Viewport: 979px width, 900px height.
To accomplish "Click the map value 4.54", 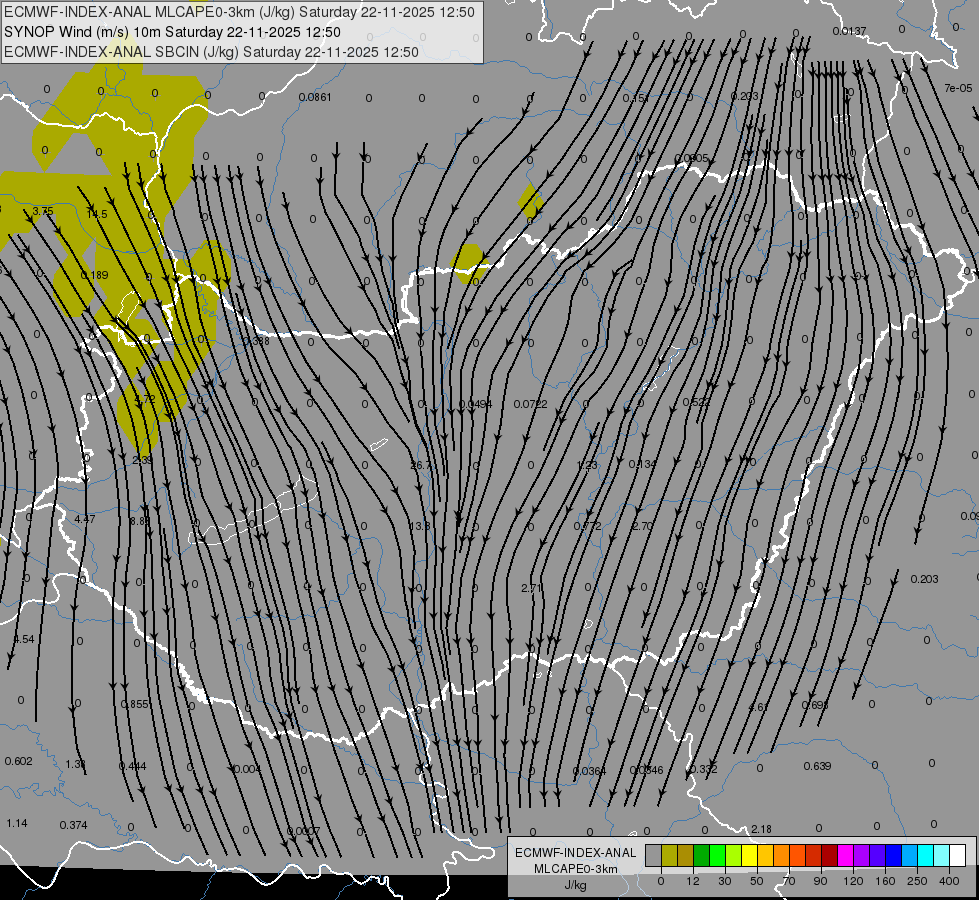I will [24, 639].
